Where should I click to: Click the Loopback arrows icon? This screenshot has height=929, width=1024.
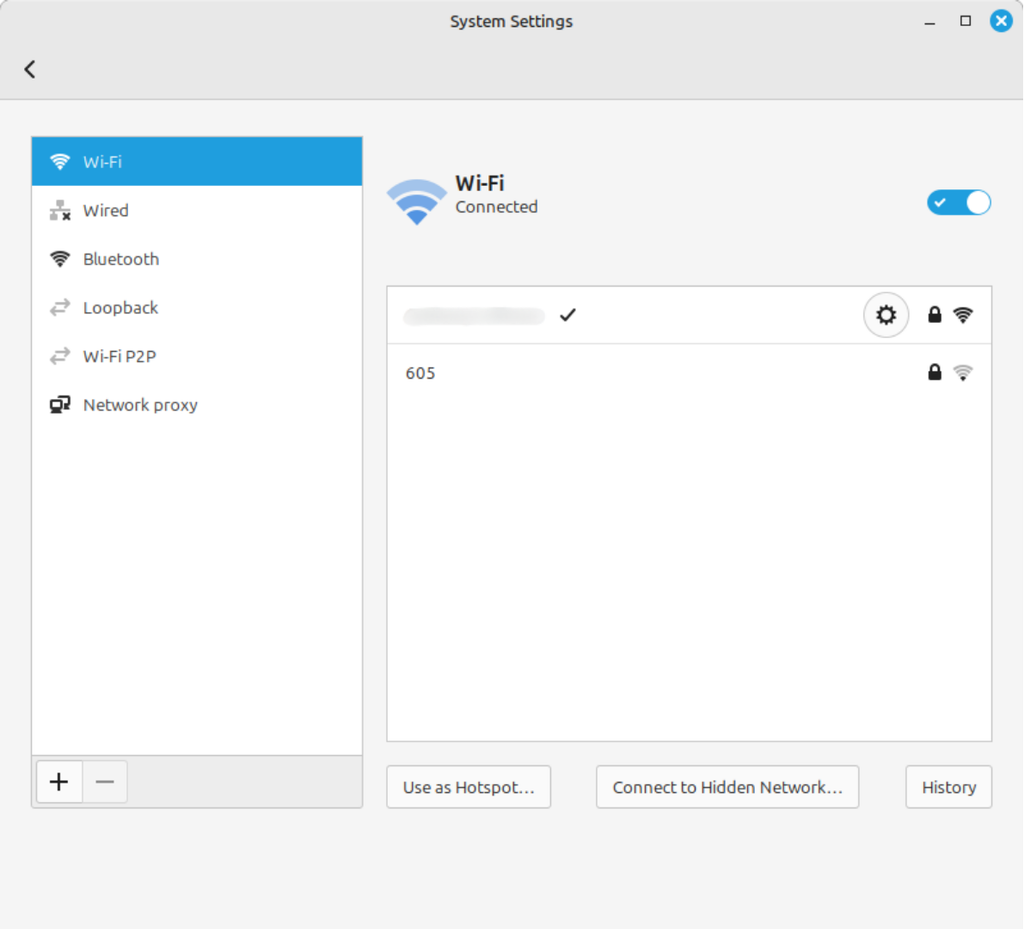click(60, 307)
